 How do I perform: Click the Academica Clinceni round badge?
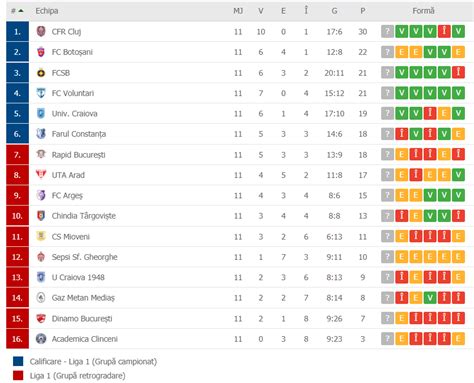(x=41, y=339)
